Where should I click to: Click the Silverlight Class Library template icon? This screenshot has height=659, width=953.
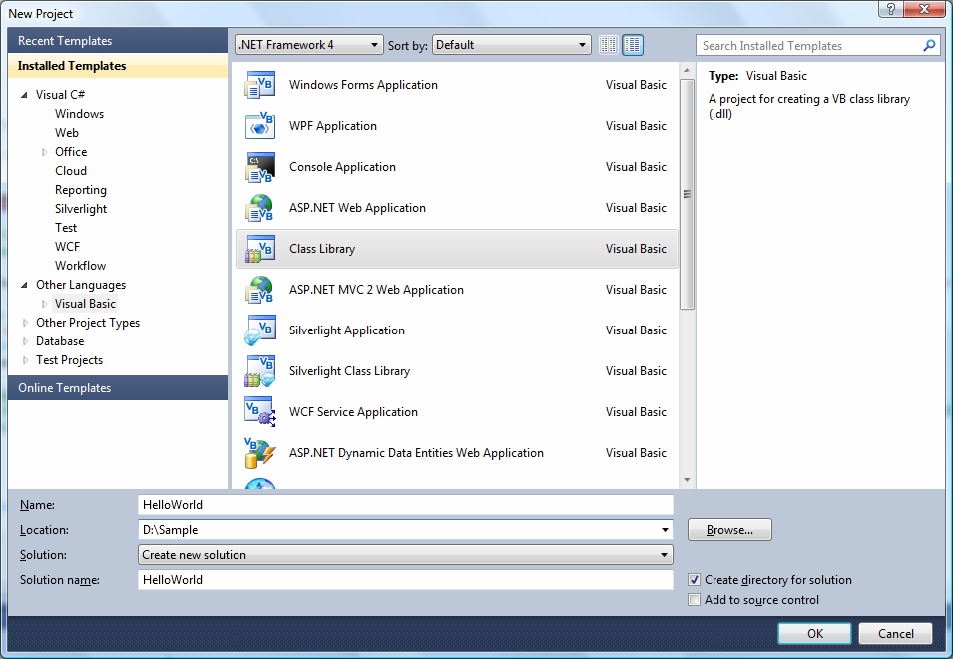(x=260, y=371)
